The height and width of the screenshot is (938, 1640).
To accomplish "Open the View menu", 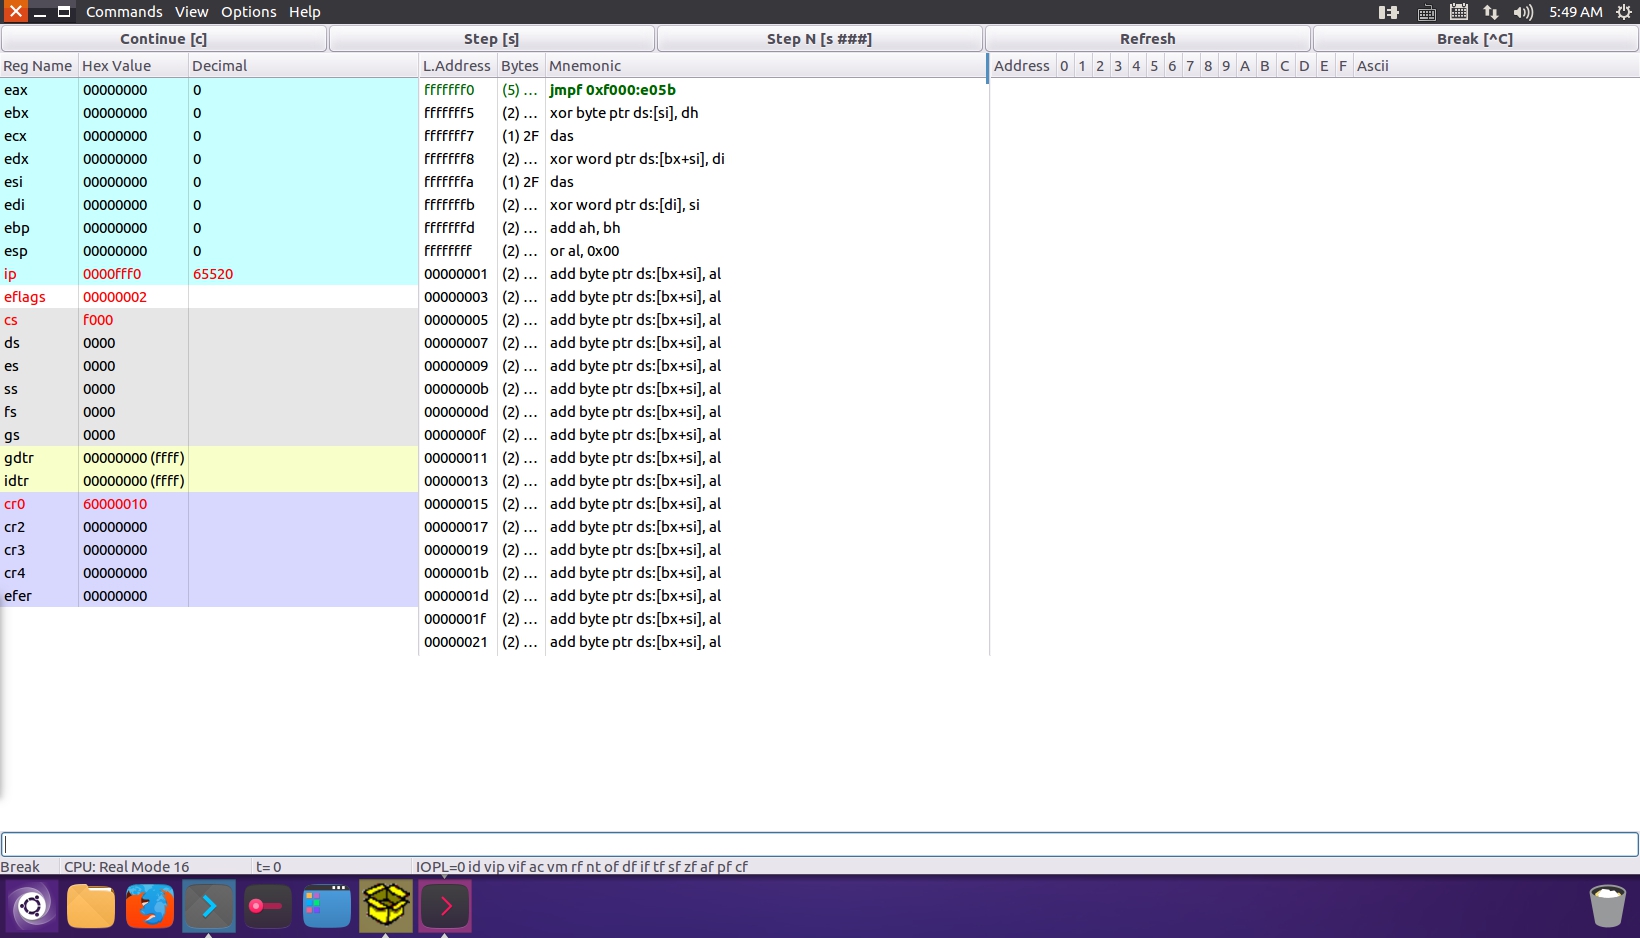I will (x=191, y=12).
